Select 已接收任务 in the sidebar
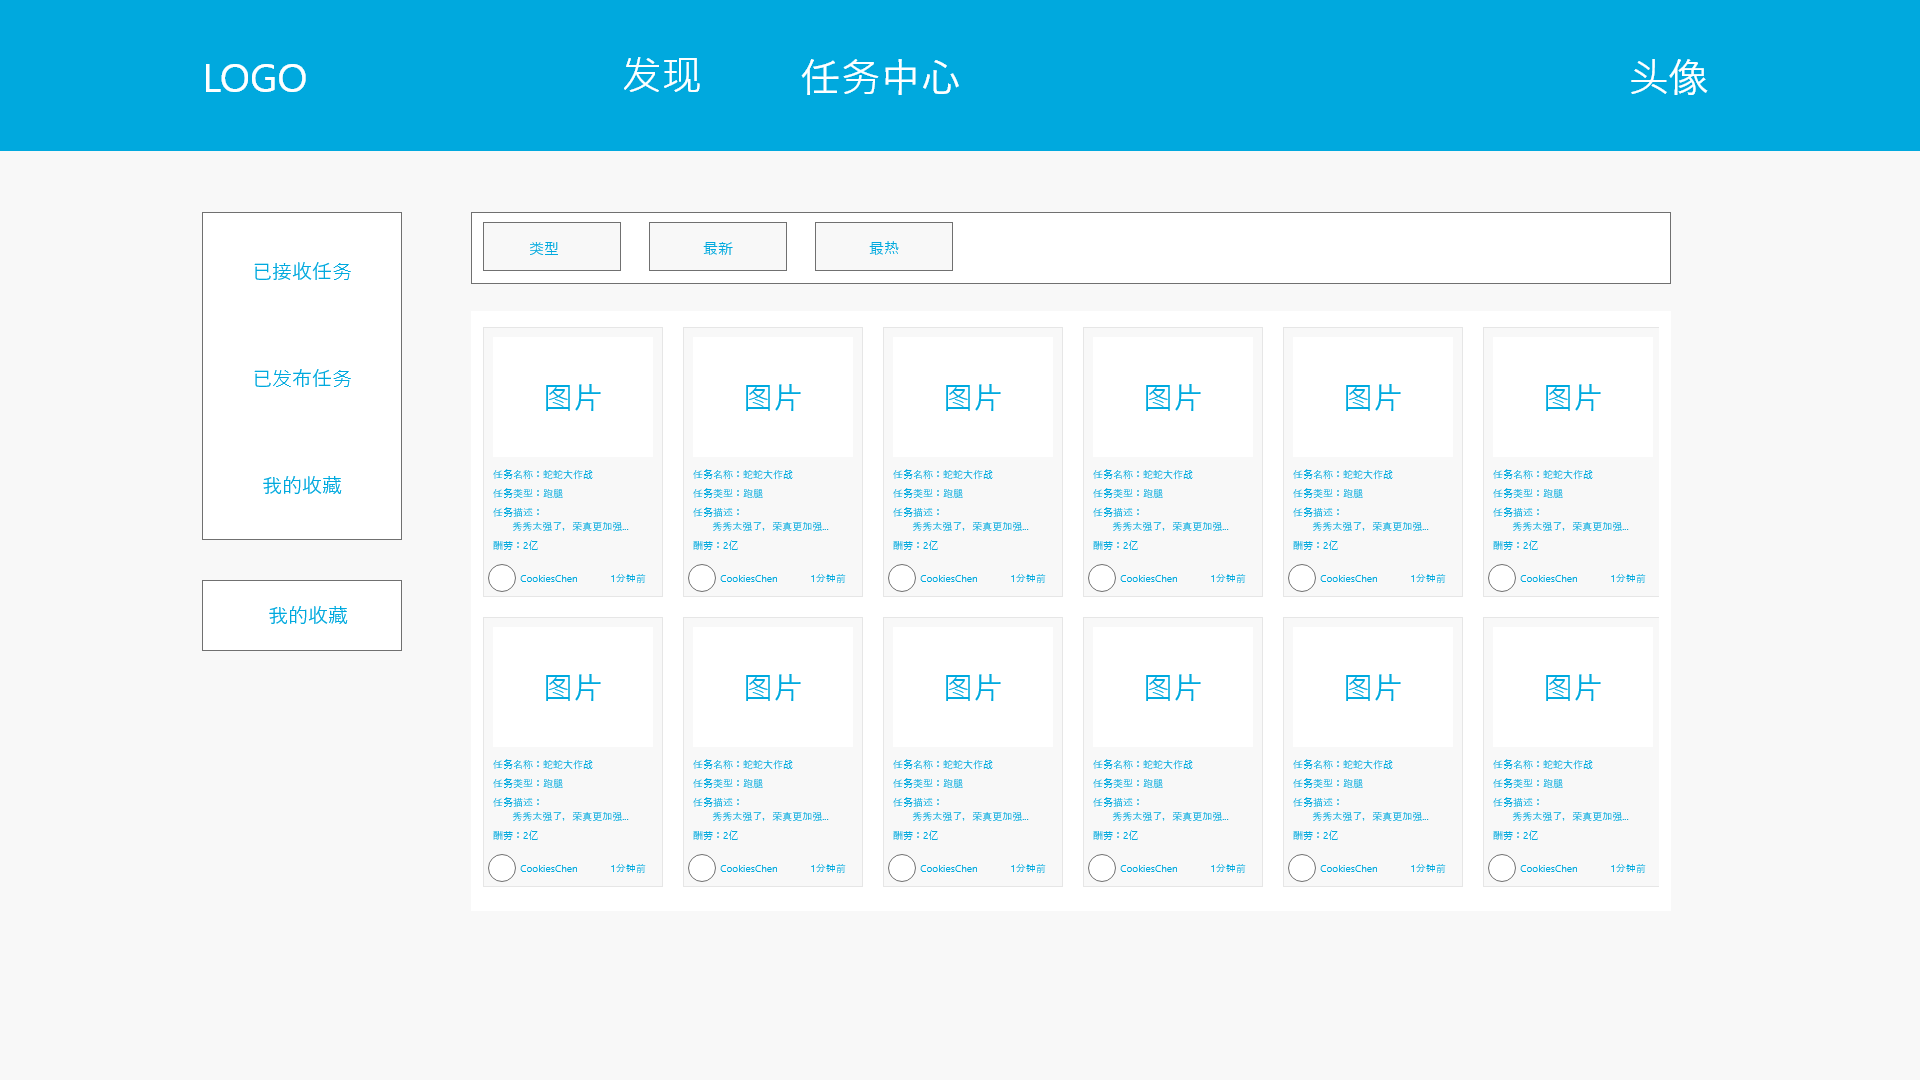 (302, 271)
